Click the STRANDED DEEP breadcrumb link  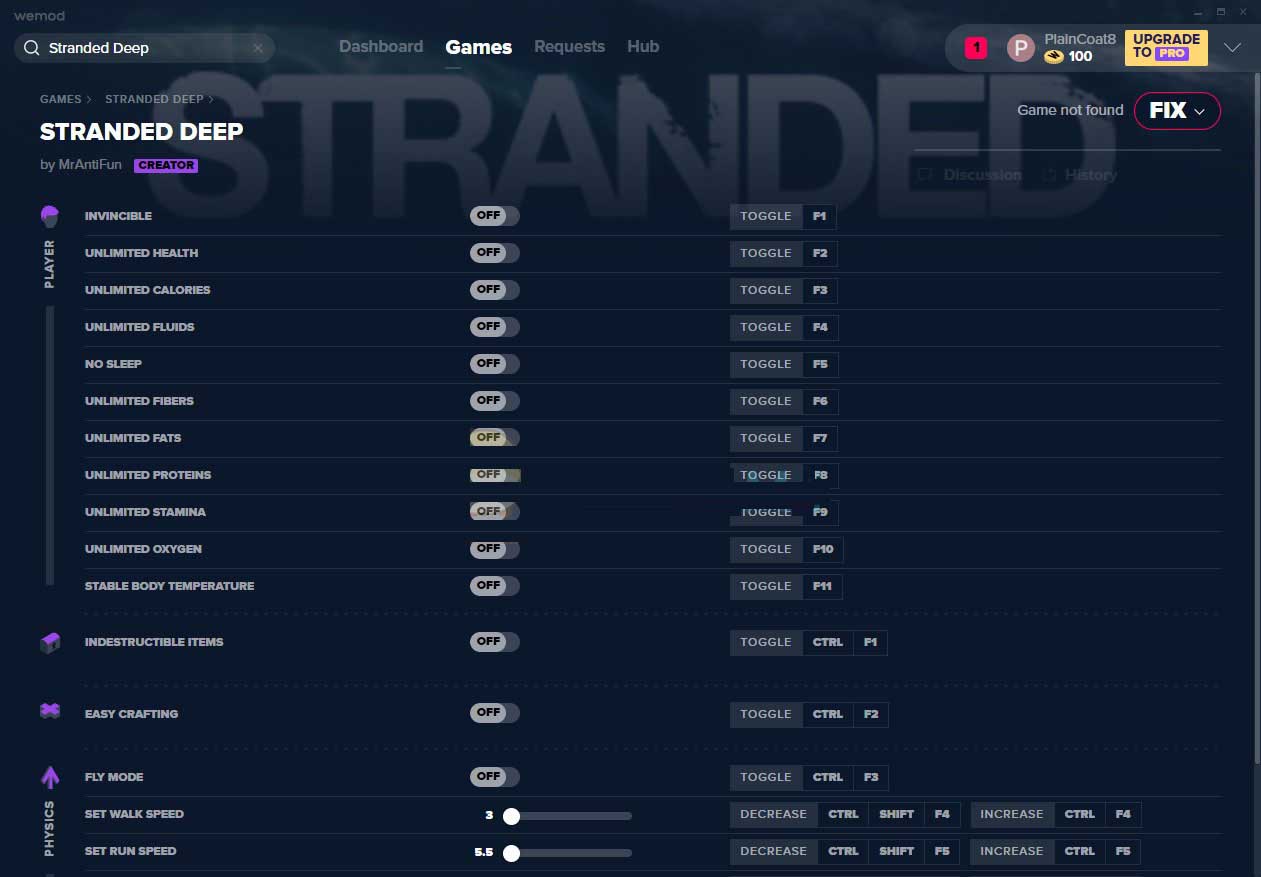[x=154, y=99]
